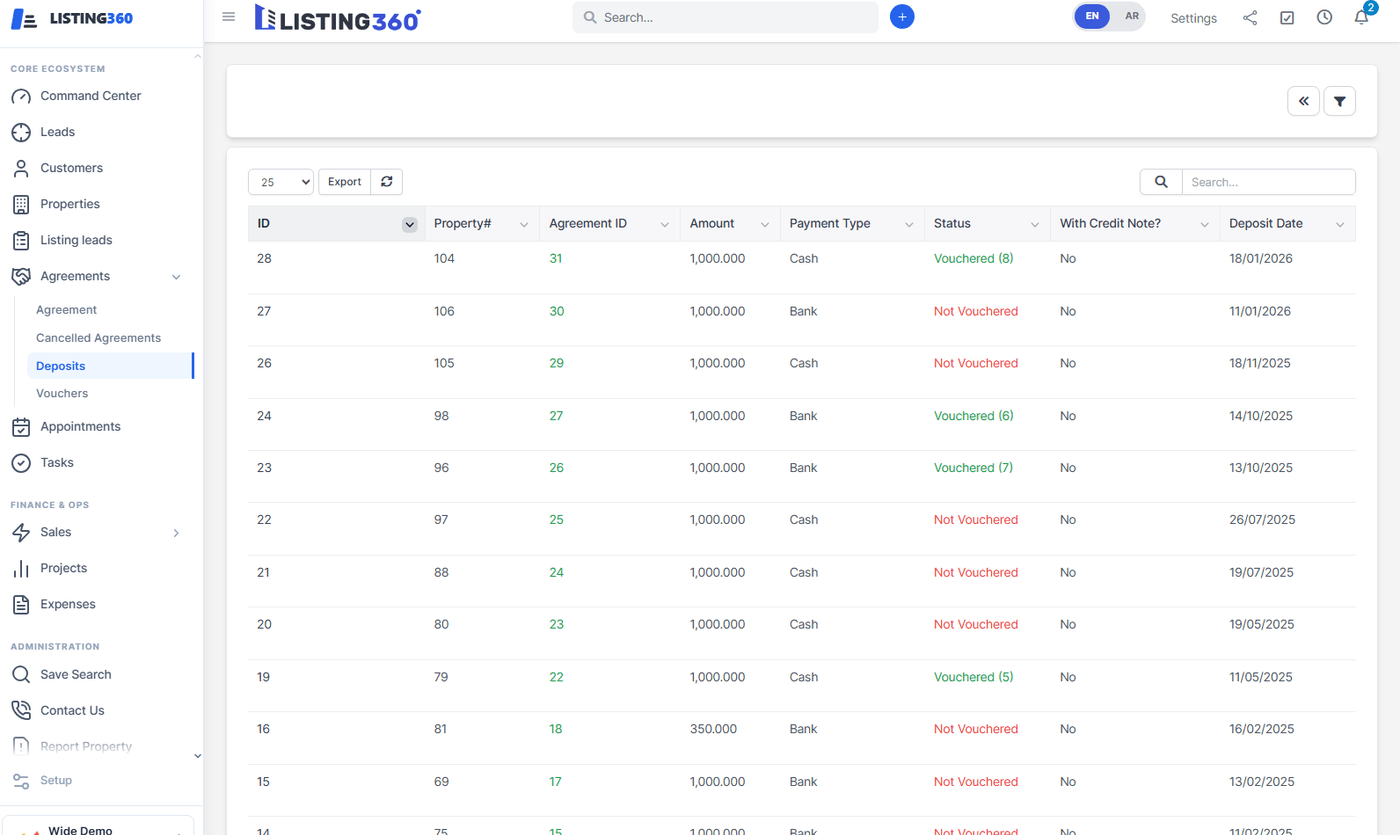
Task: Open agreement ID 31 link
Action: [556, 259]
